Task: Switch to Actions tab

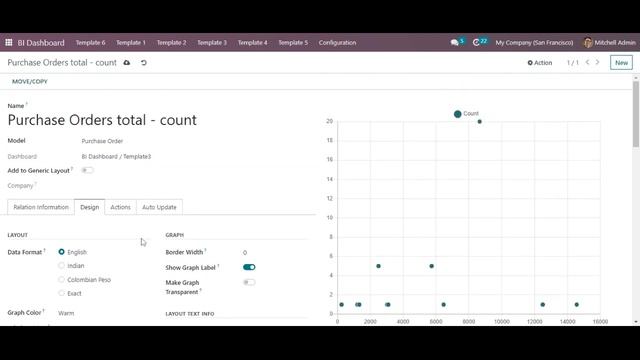Action: point(120,207)
